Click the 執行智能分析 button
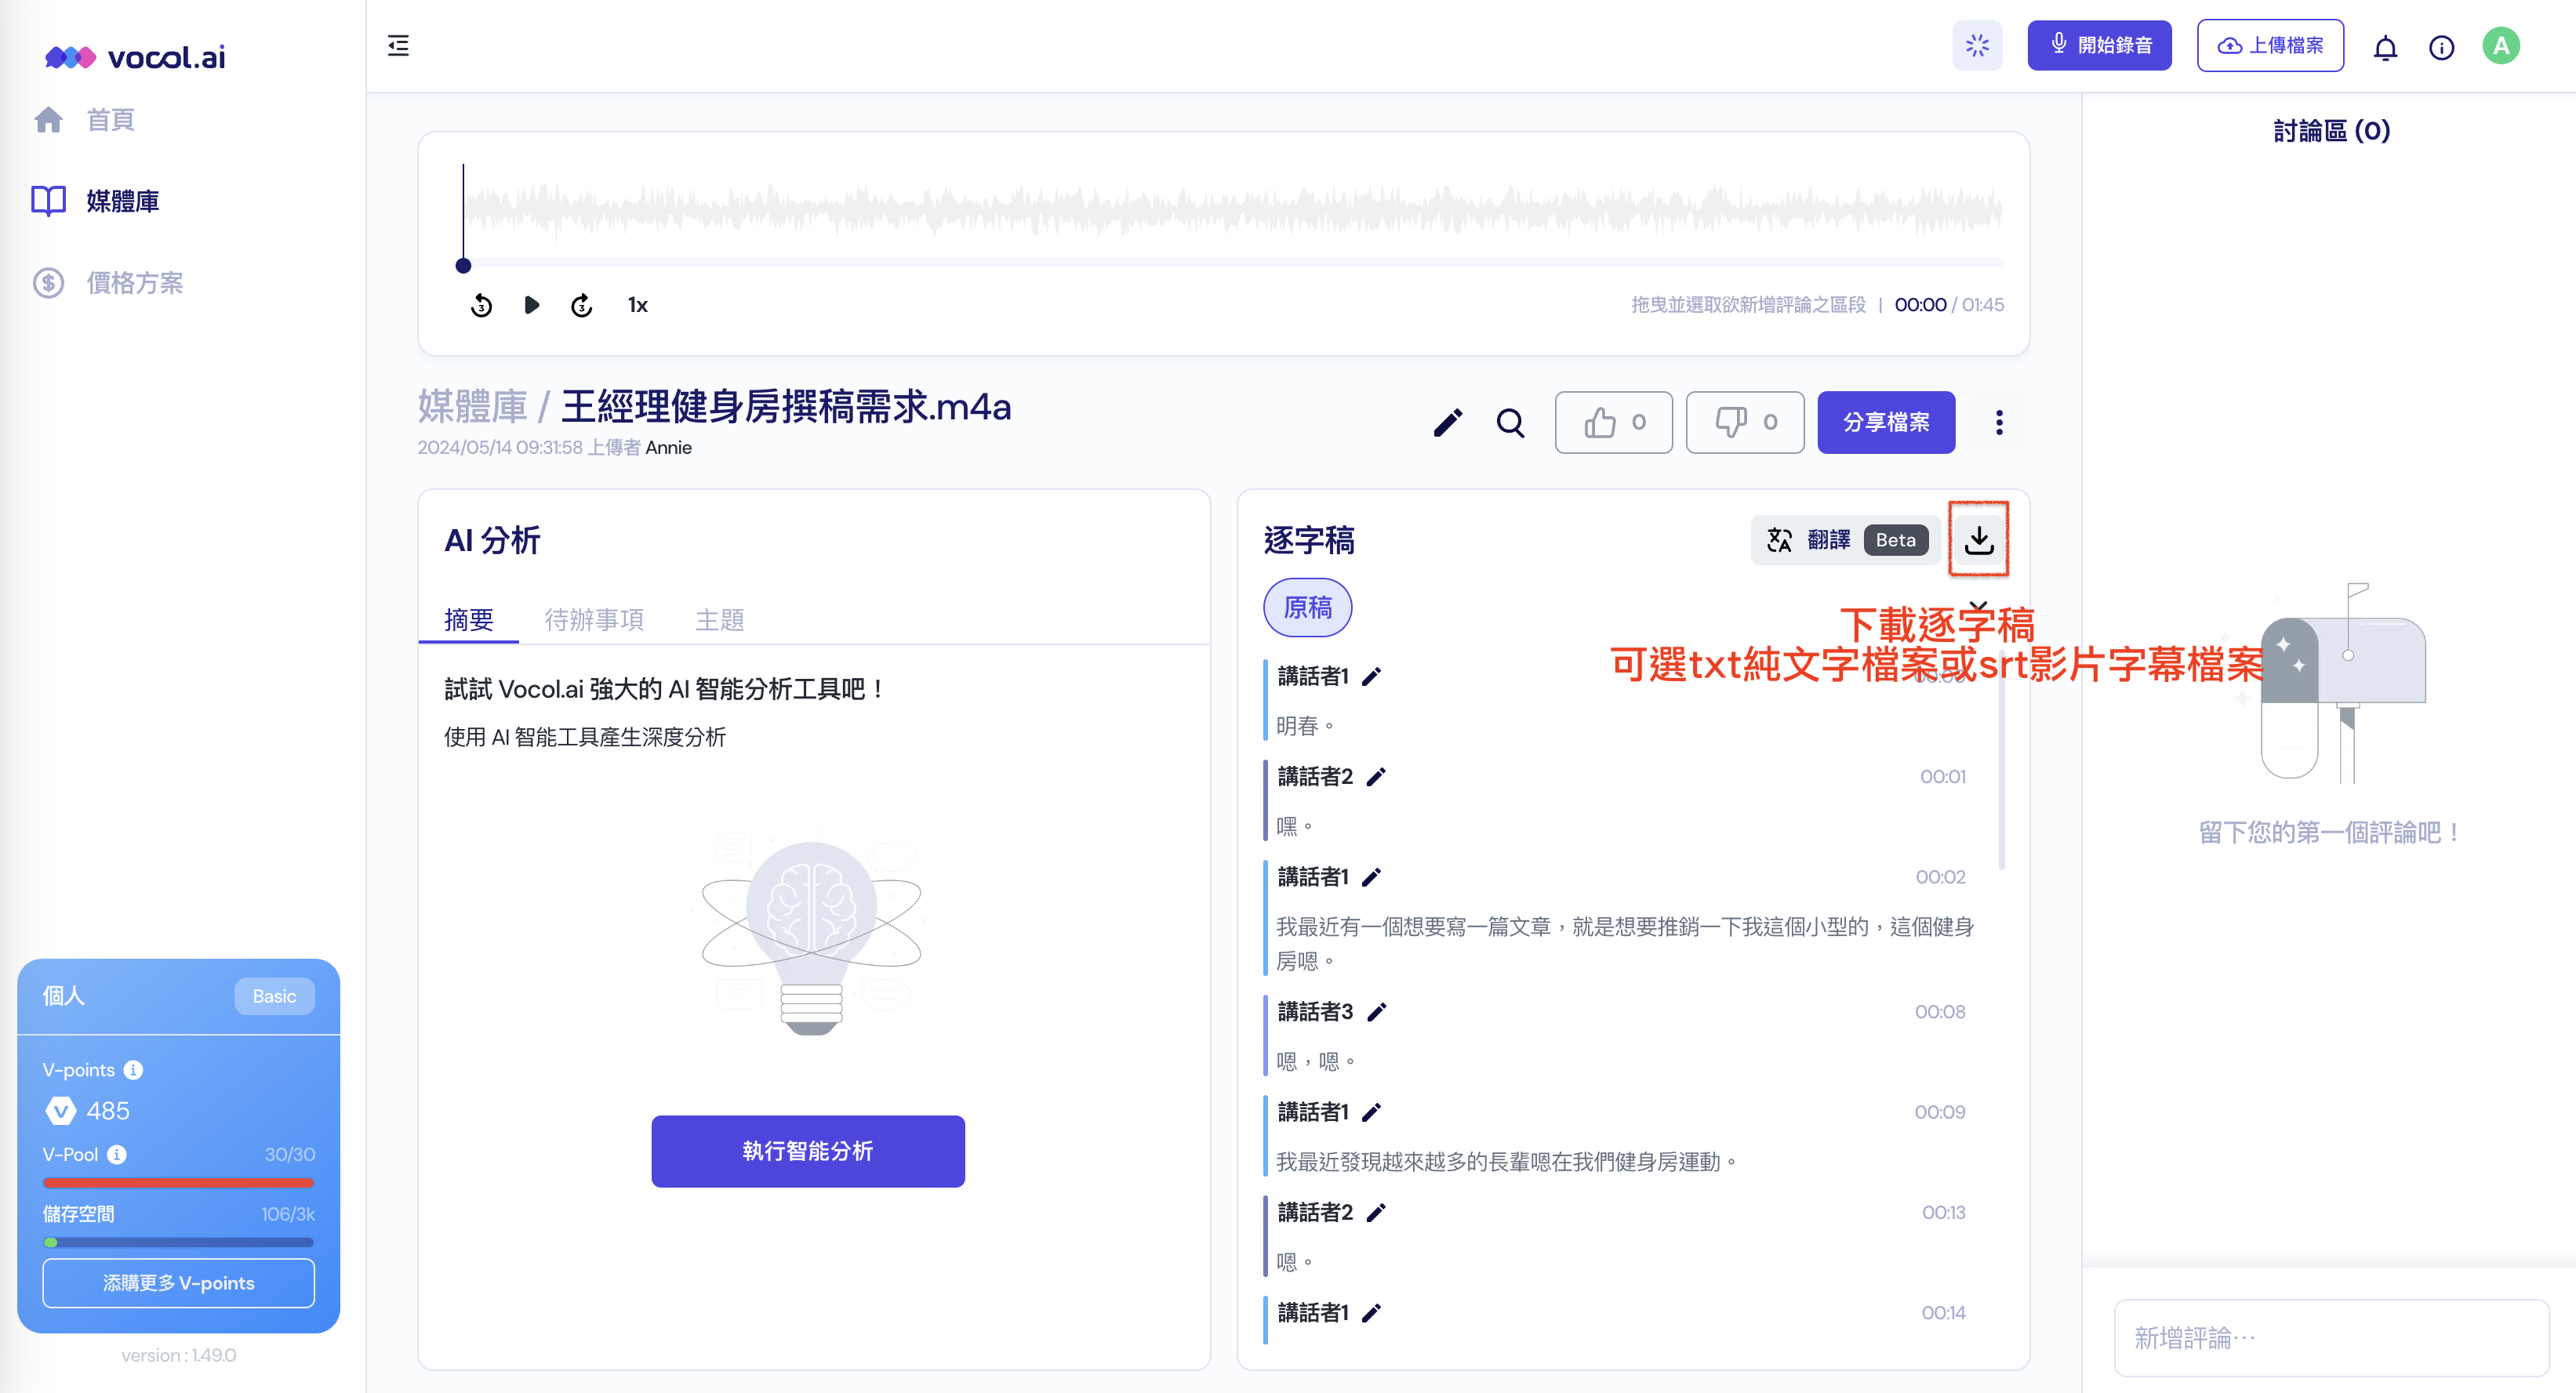This screenshot has height=1393, width=2576. pyautogui.click(x=807, y=1151)
